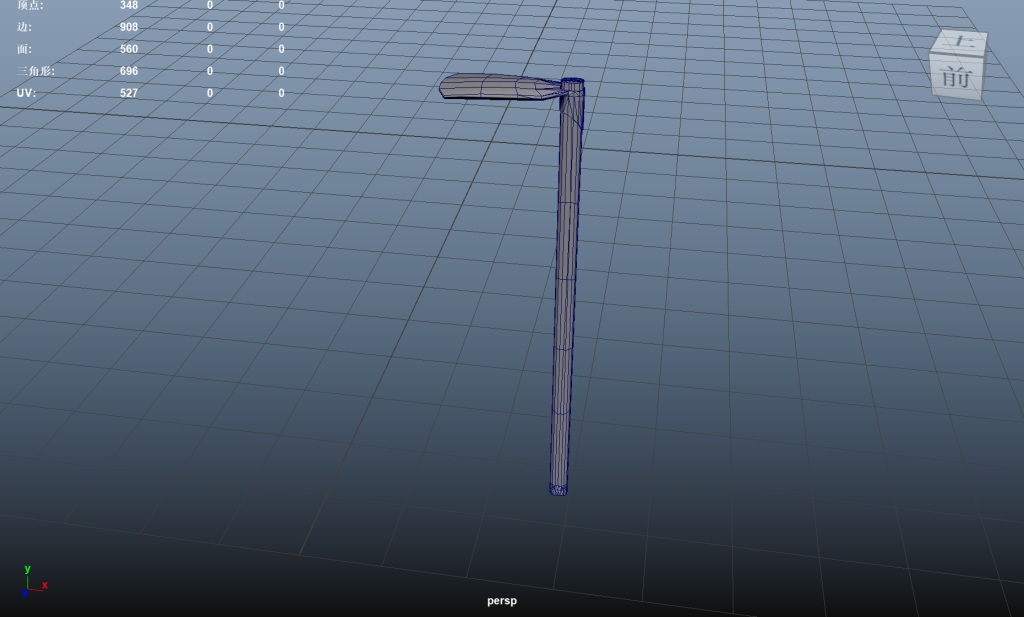Click the 三角形: triangle count label
The height and width of the screenshot is (617, 1024).
36,71
